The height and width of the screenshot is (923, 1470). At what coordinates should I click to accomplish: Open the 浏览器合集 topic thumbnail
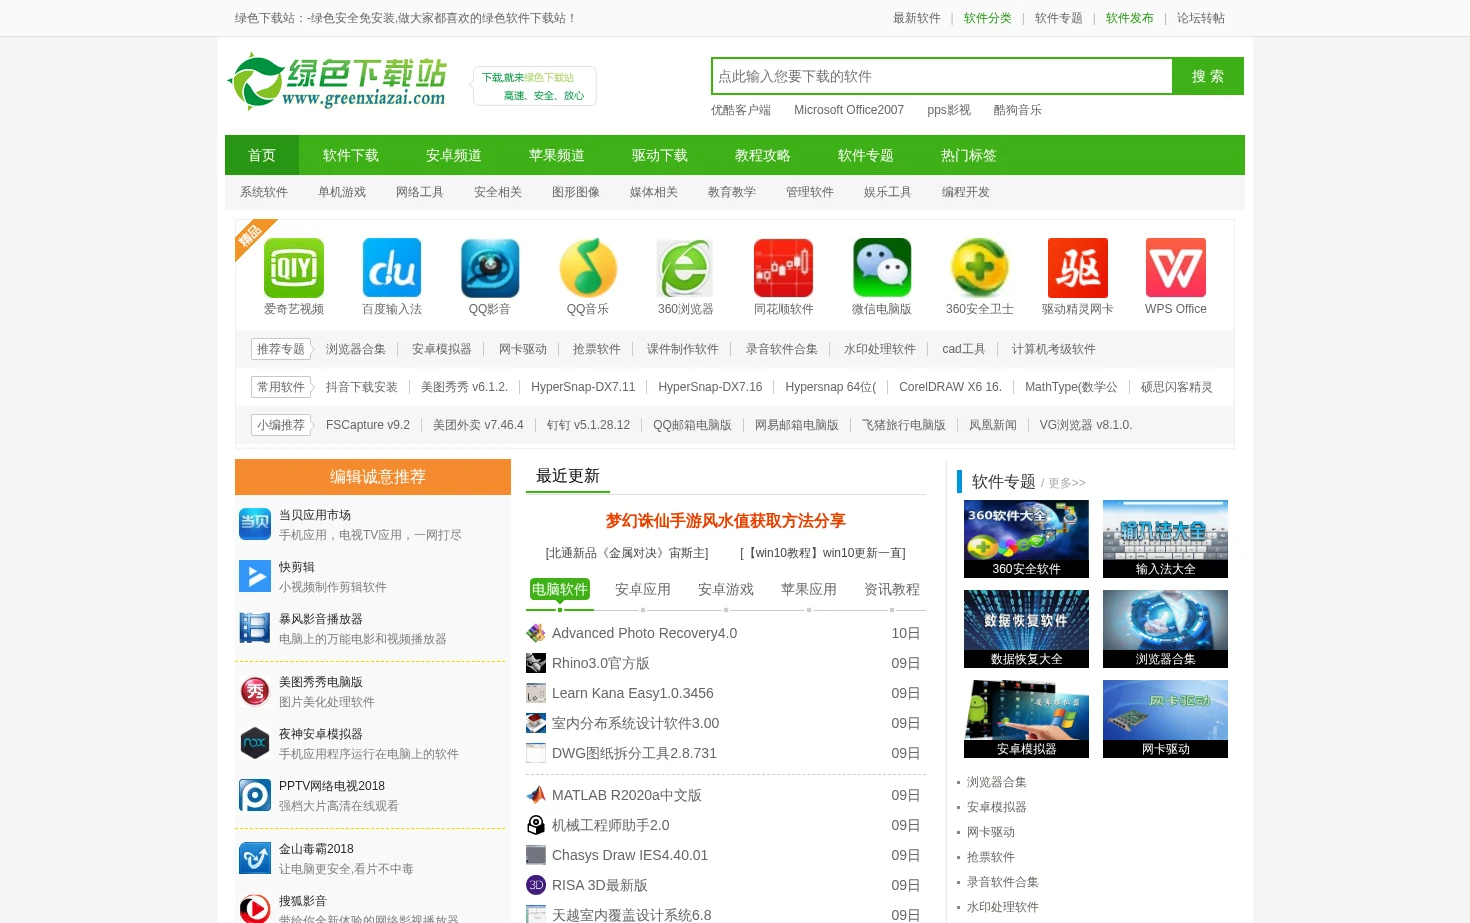coord(1165,629)
